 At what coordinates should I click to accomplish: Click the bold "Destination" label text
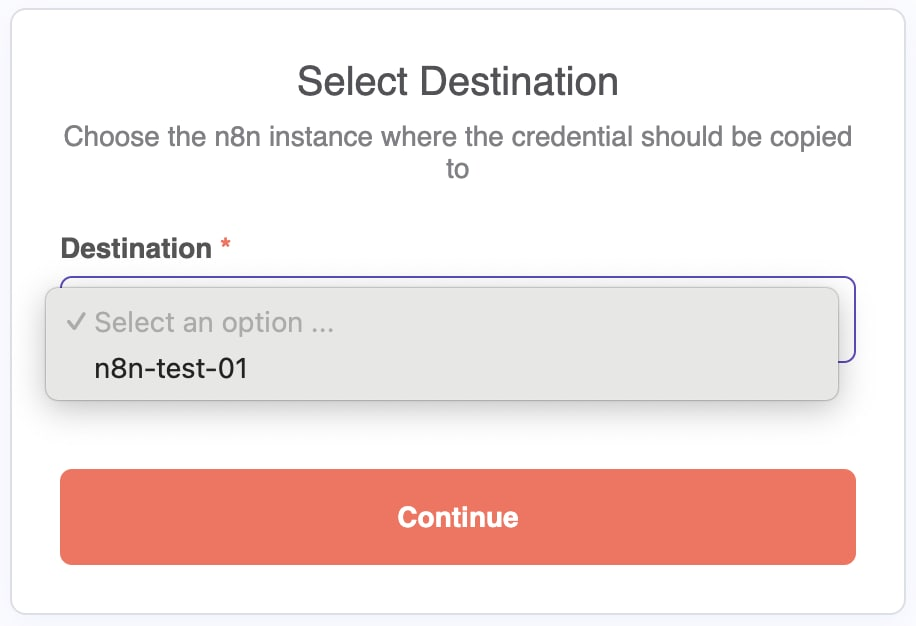coord(136,248)
